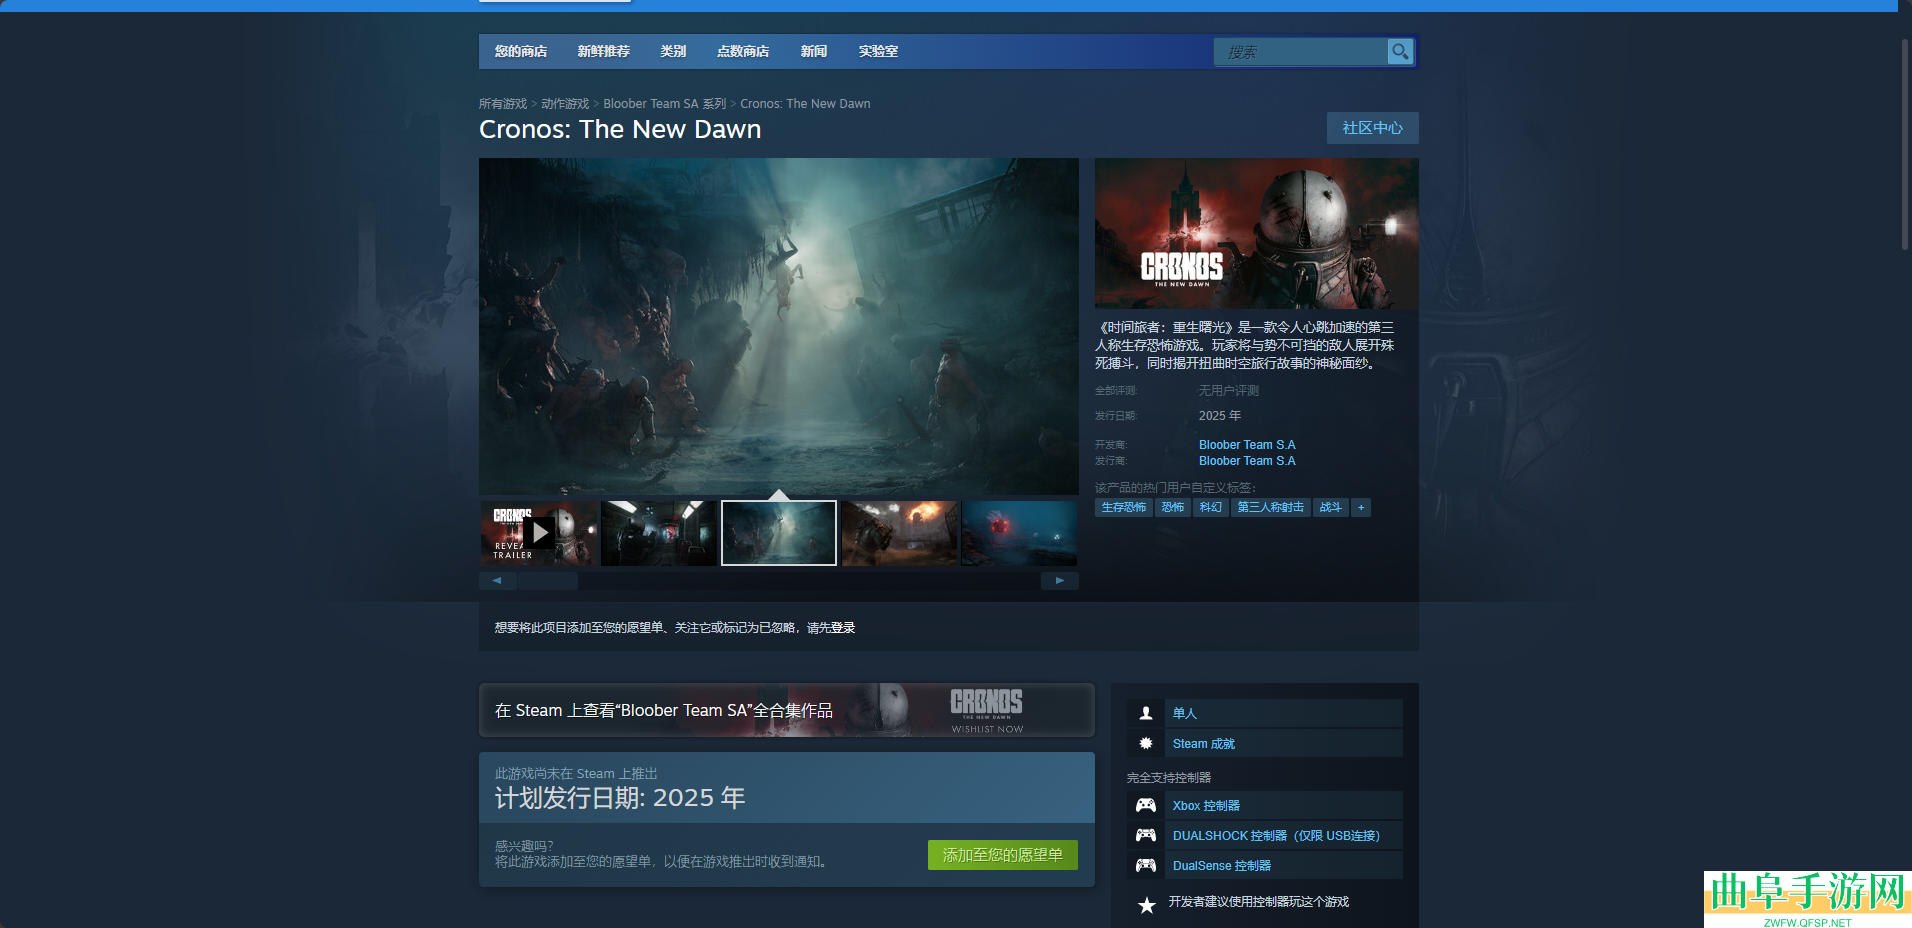The height and width of the screenshot is (928, 1912).
Task: Open the 动作游戏 breadcrumb link
Action: click(565, 104)
